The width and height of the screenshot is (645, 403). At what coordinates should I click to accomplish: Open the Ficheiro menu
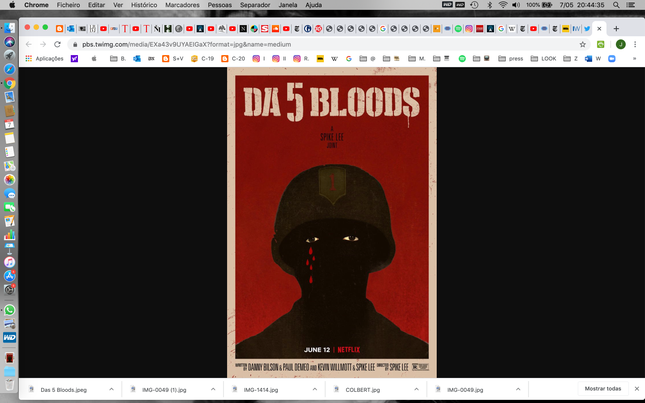(x=68, y=5)
